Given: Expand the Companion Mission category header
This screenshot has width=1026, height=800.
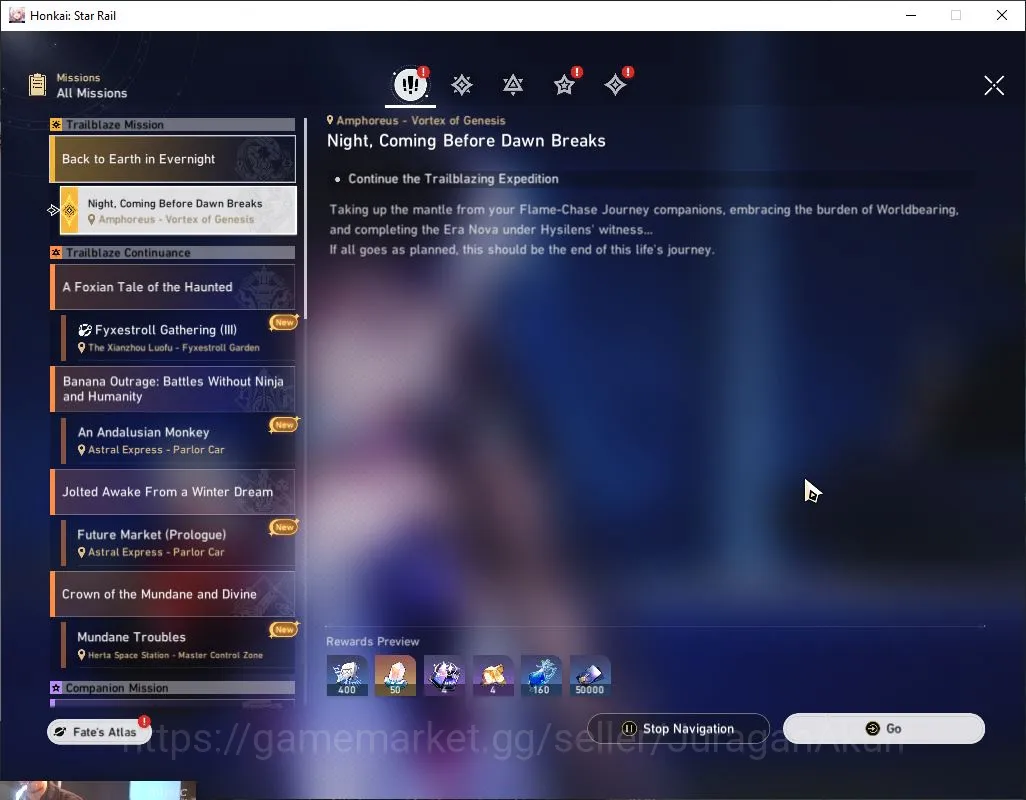Looking at the screenshot, I should click(173, 687).
